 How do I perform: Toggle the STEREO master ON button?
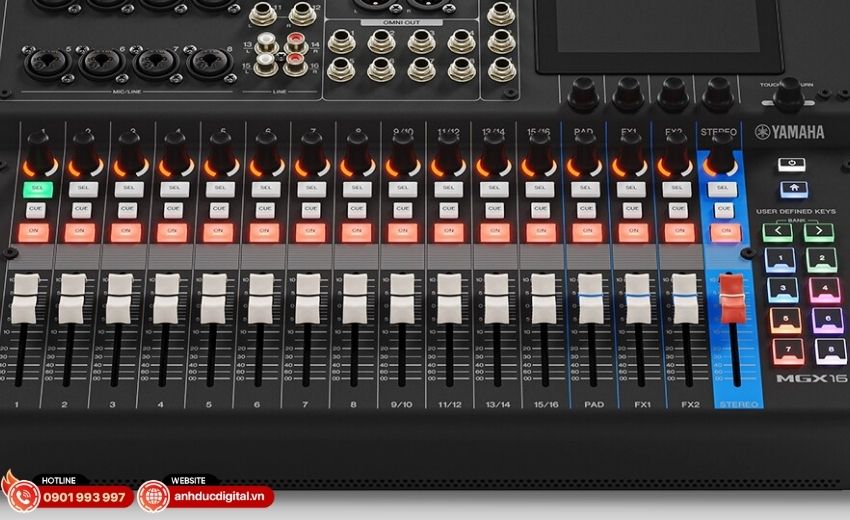pos(725,232)
